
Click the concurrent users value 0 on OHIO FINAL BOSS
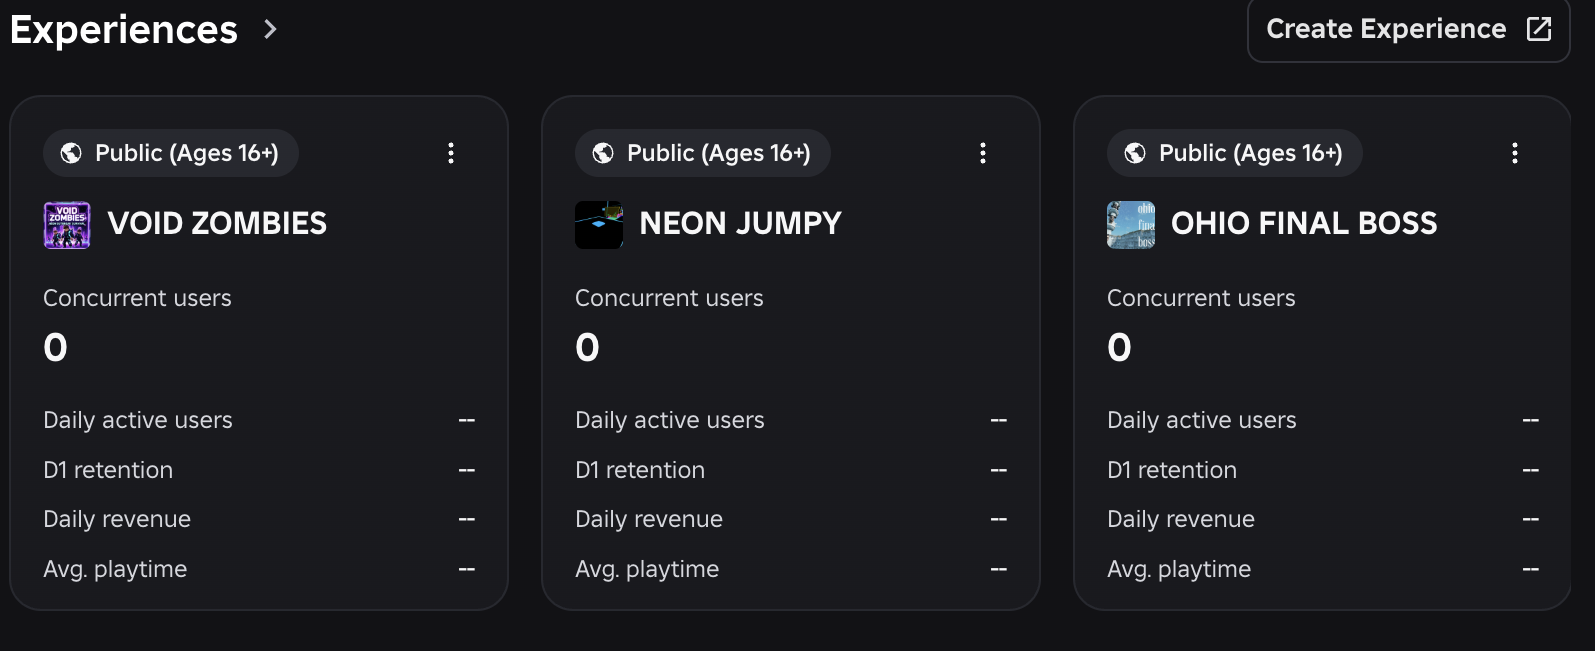pos(1120,348)
